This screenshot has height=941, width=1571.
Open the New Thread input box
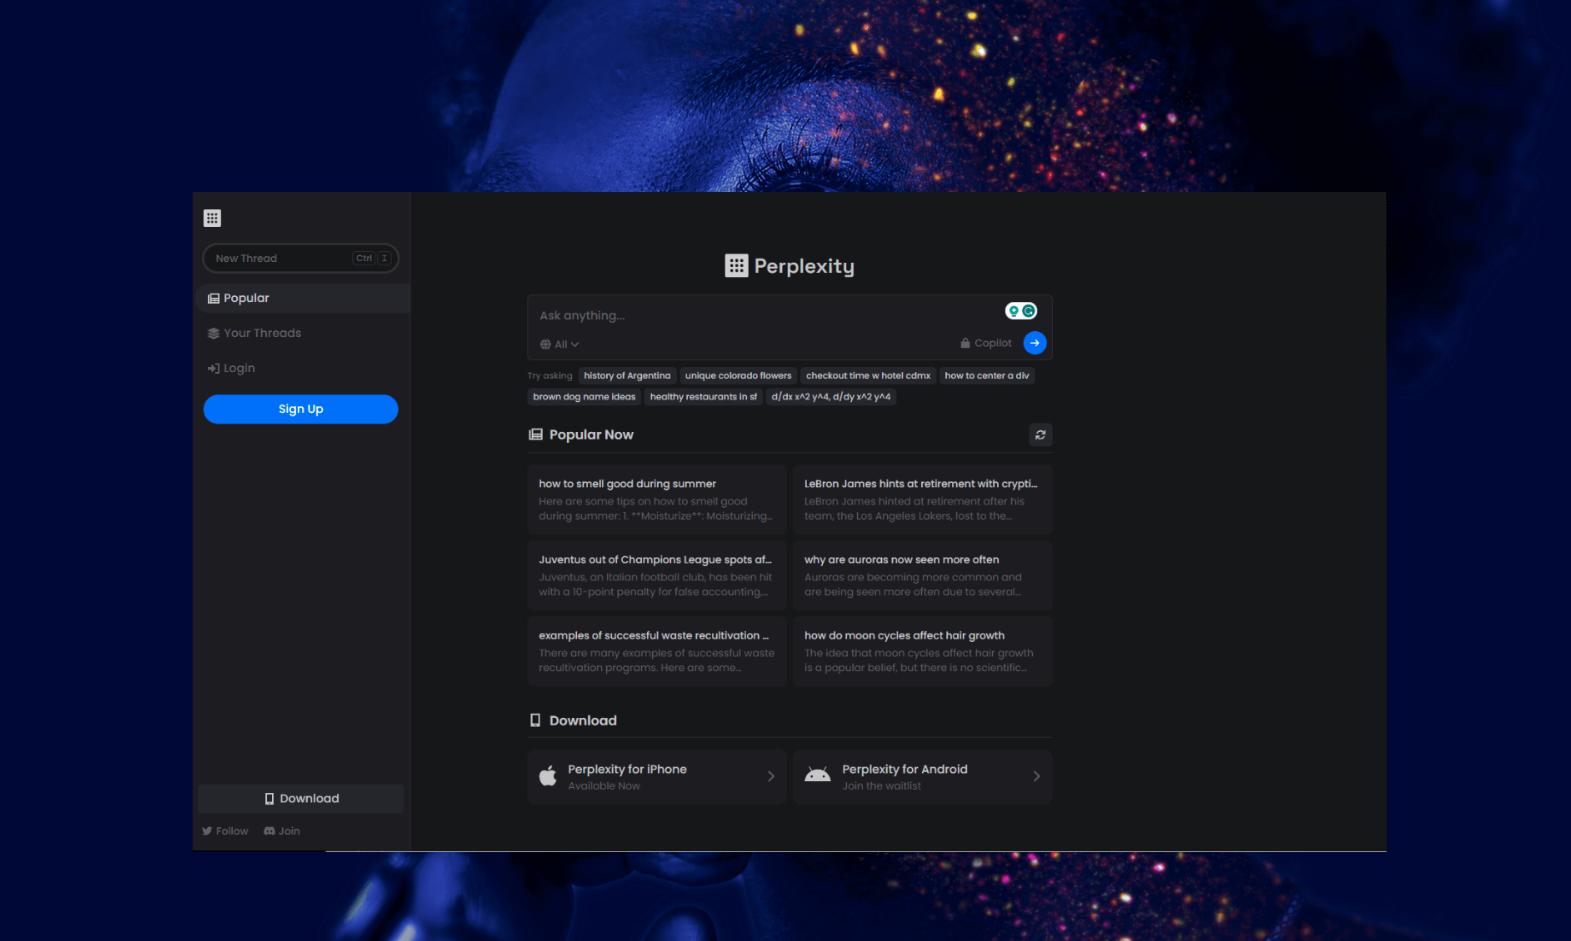tap(301, 258)
